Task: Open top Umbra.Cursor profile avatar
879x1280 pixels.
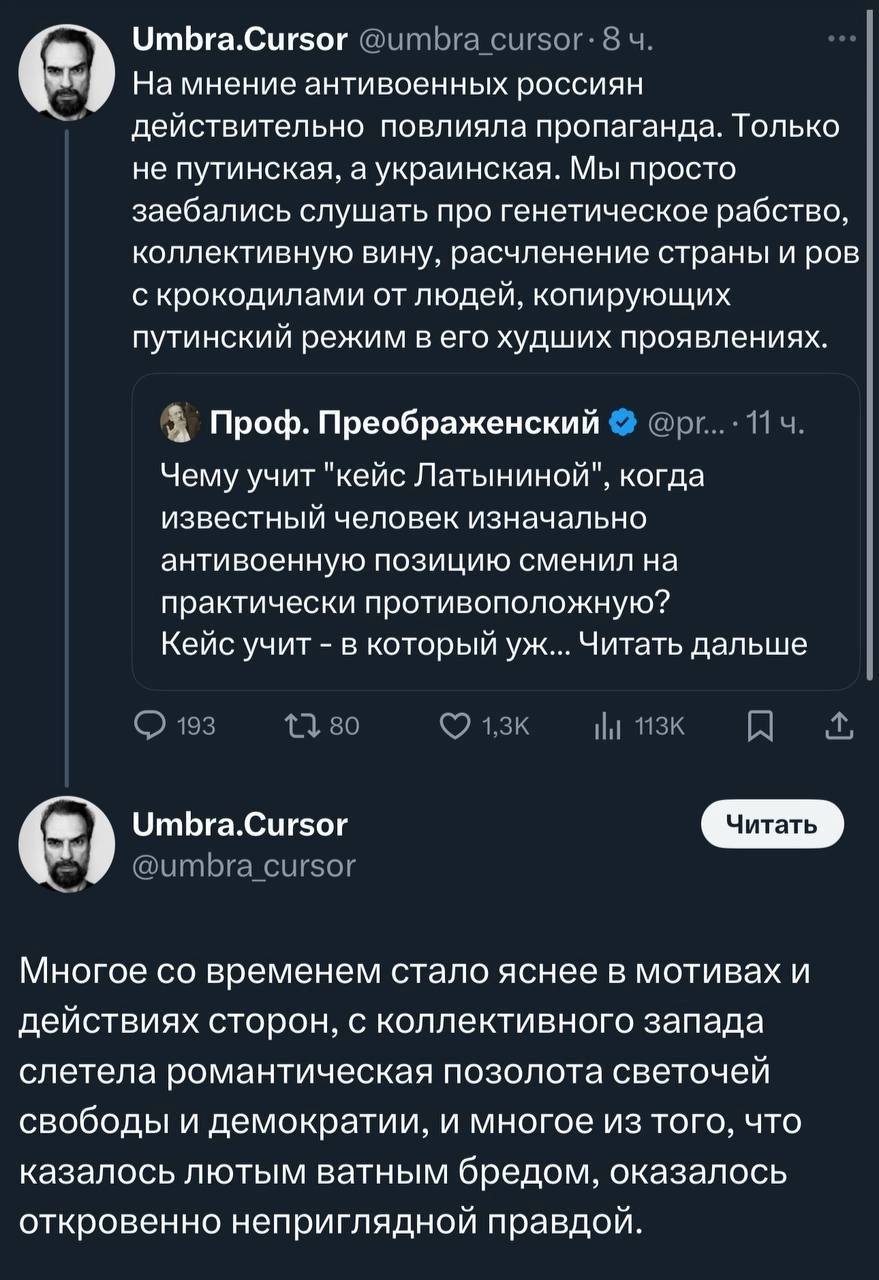Action: 67,69
